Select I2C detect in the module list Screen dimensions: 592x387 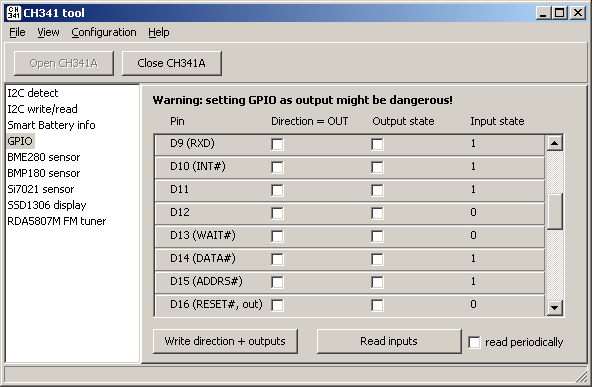point(32,93)
